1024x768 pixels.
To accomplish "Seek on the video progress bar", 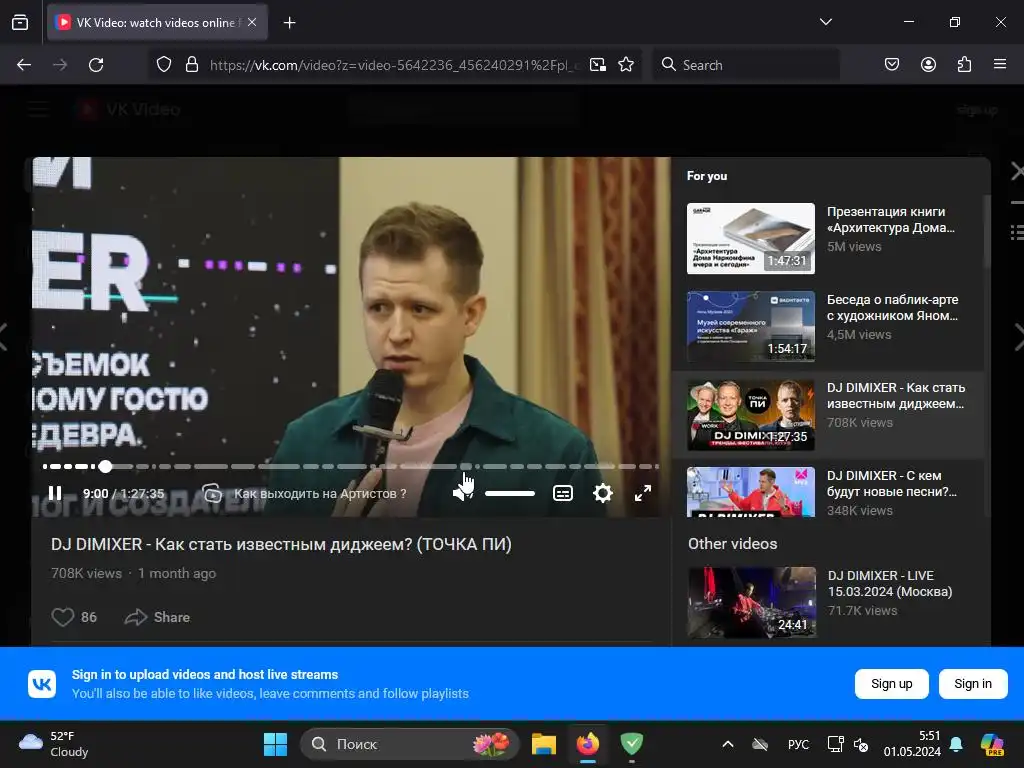I will point(351,466).
